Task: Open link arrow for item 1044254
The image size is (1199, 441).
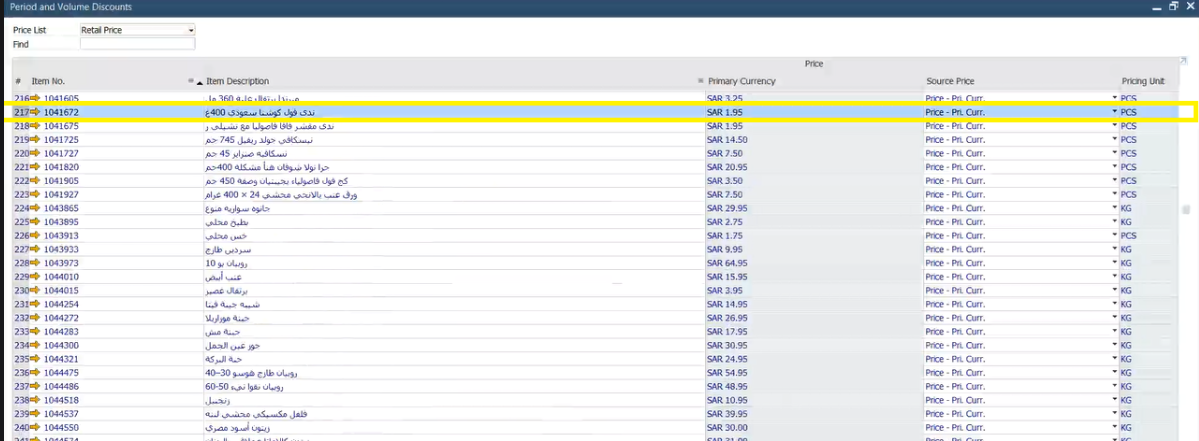Action: point(34,305)
